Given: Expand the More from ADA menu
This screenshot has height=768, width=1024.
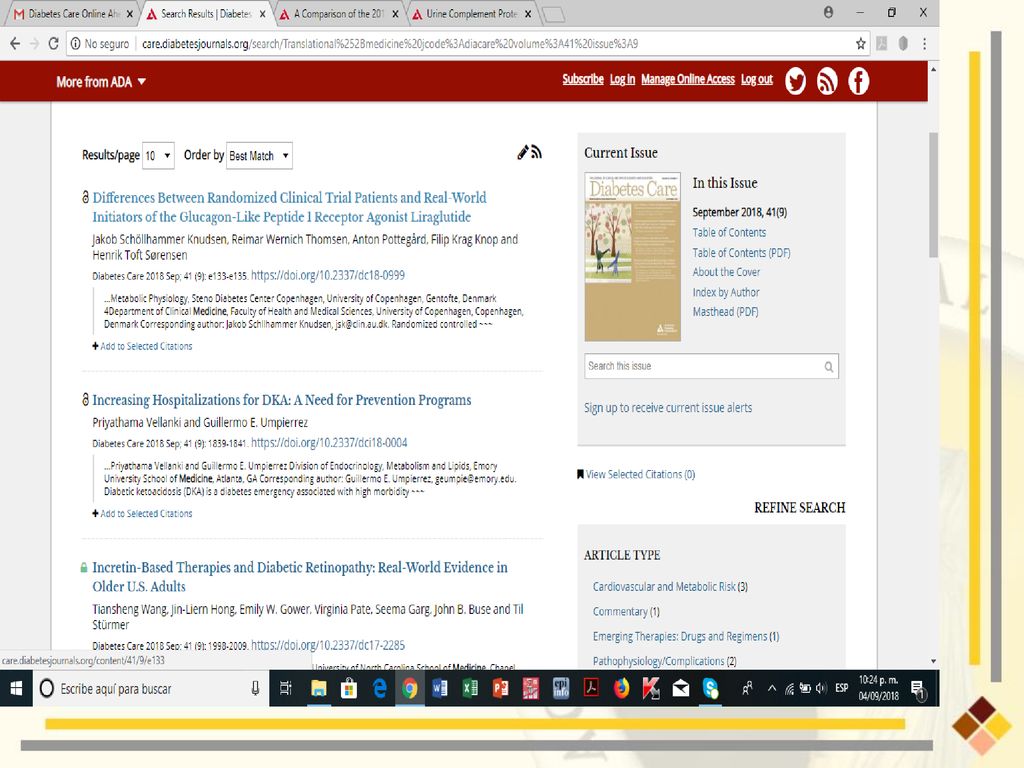Looking at the screenshot, I should 101,82.
